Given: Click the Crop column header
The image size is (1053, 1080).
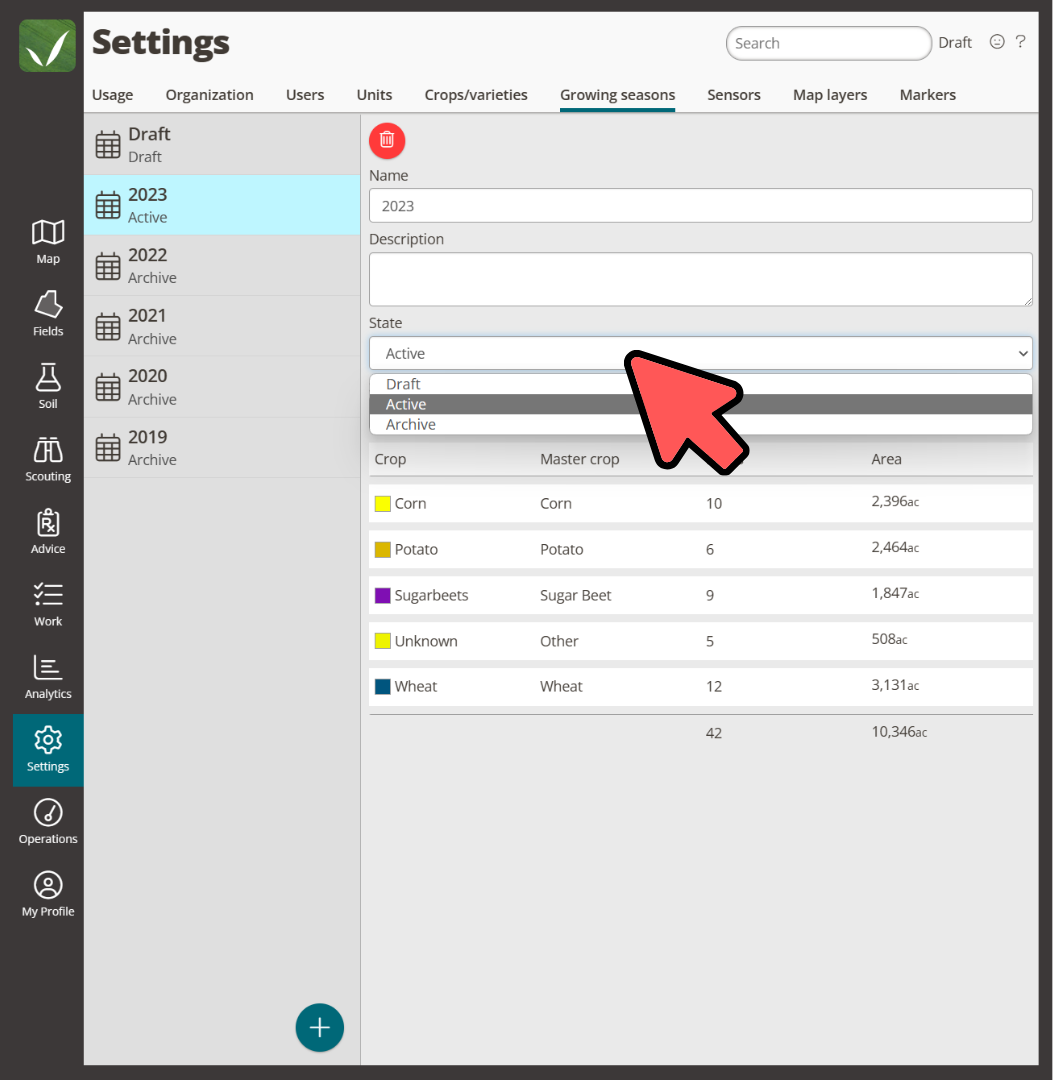Looking at the screenshot, I should point(390,459).
